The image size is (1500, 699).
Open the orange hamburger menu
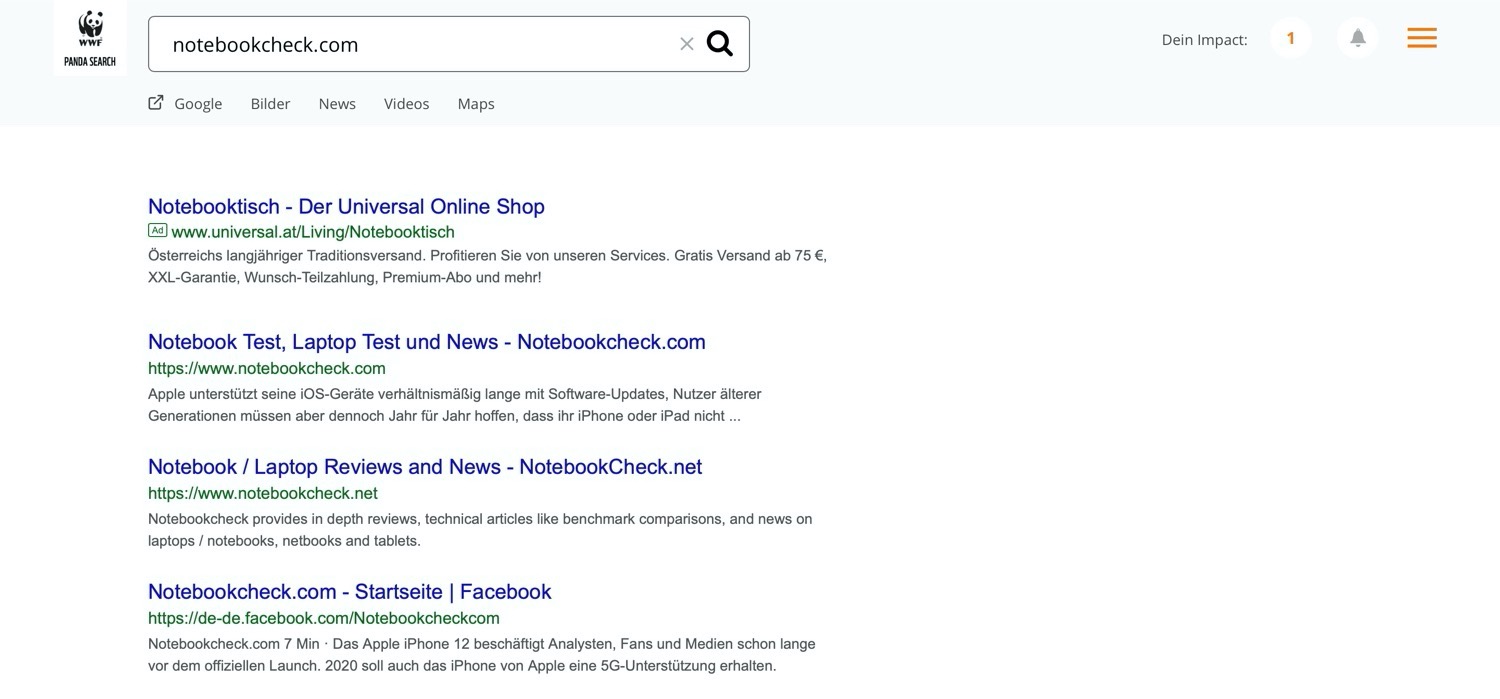(1421, 38)
